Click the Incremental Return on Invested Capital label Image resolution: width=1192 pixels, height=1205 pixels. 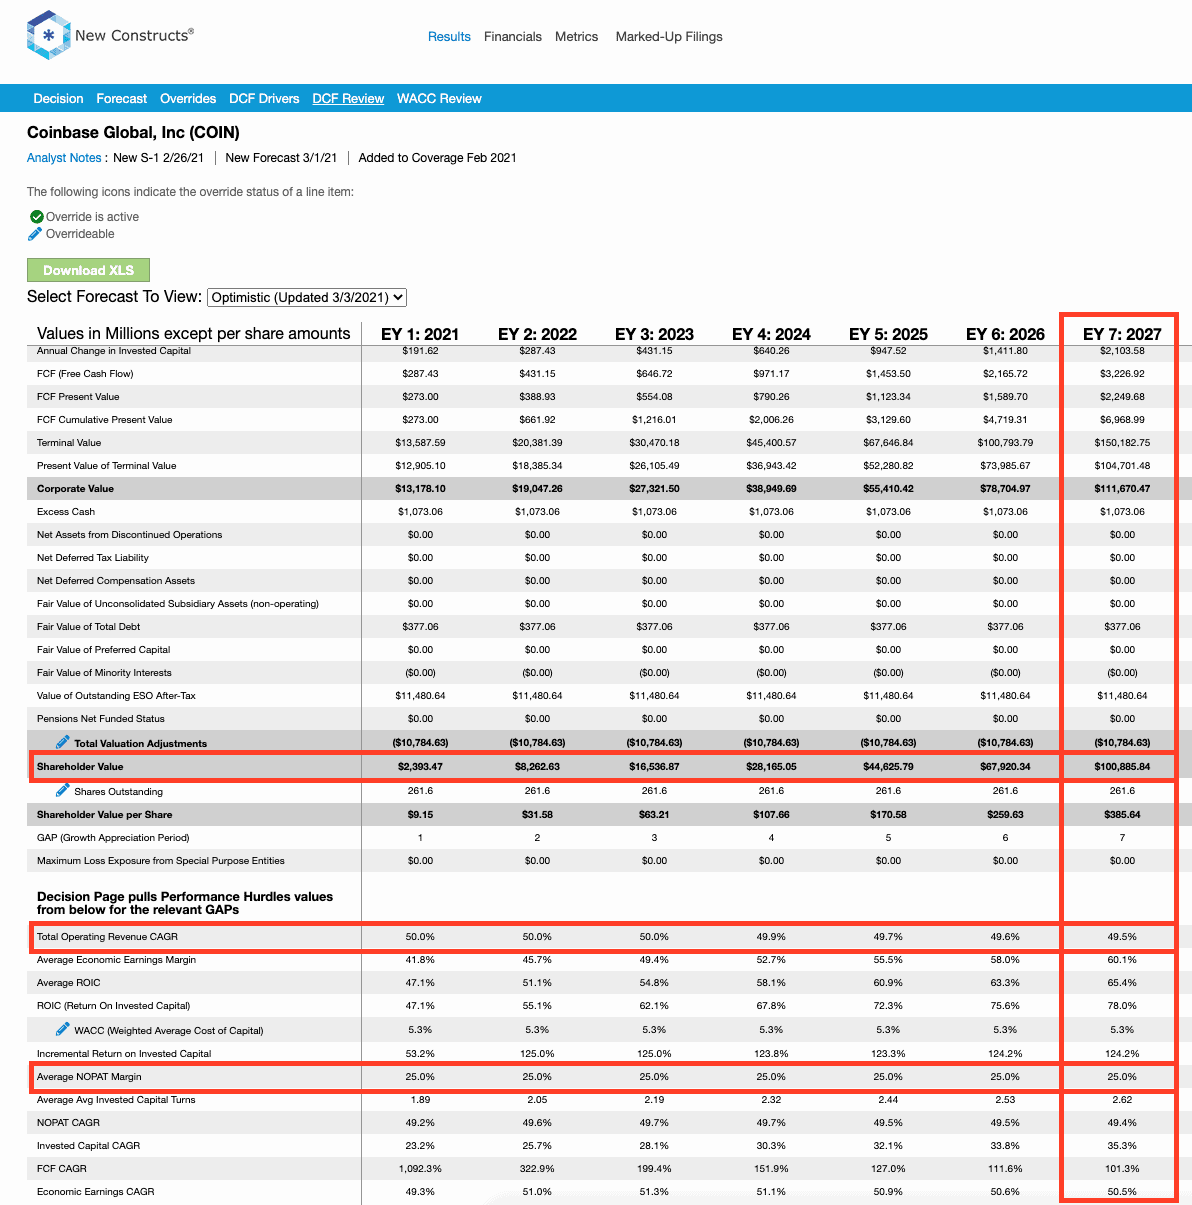[x=124, y=1054]
